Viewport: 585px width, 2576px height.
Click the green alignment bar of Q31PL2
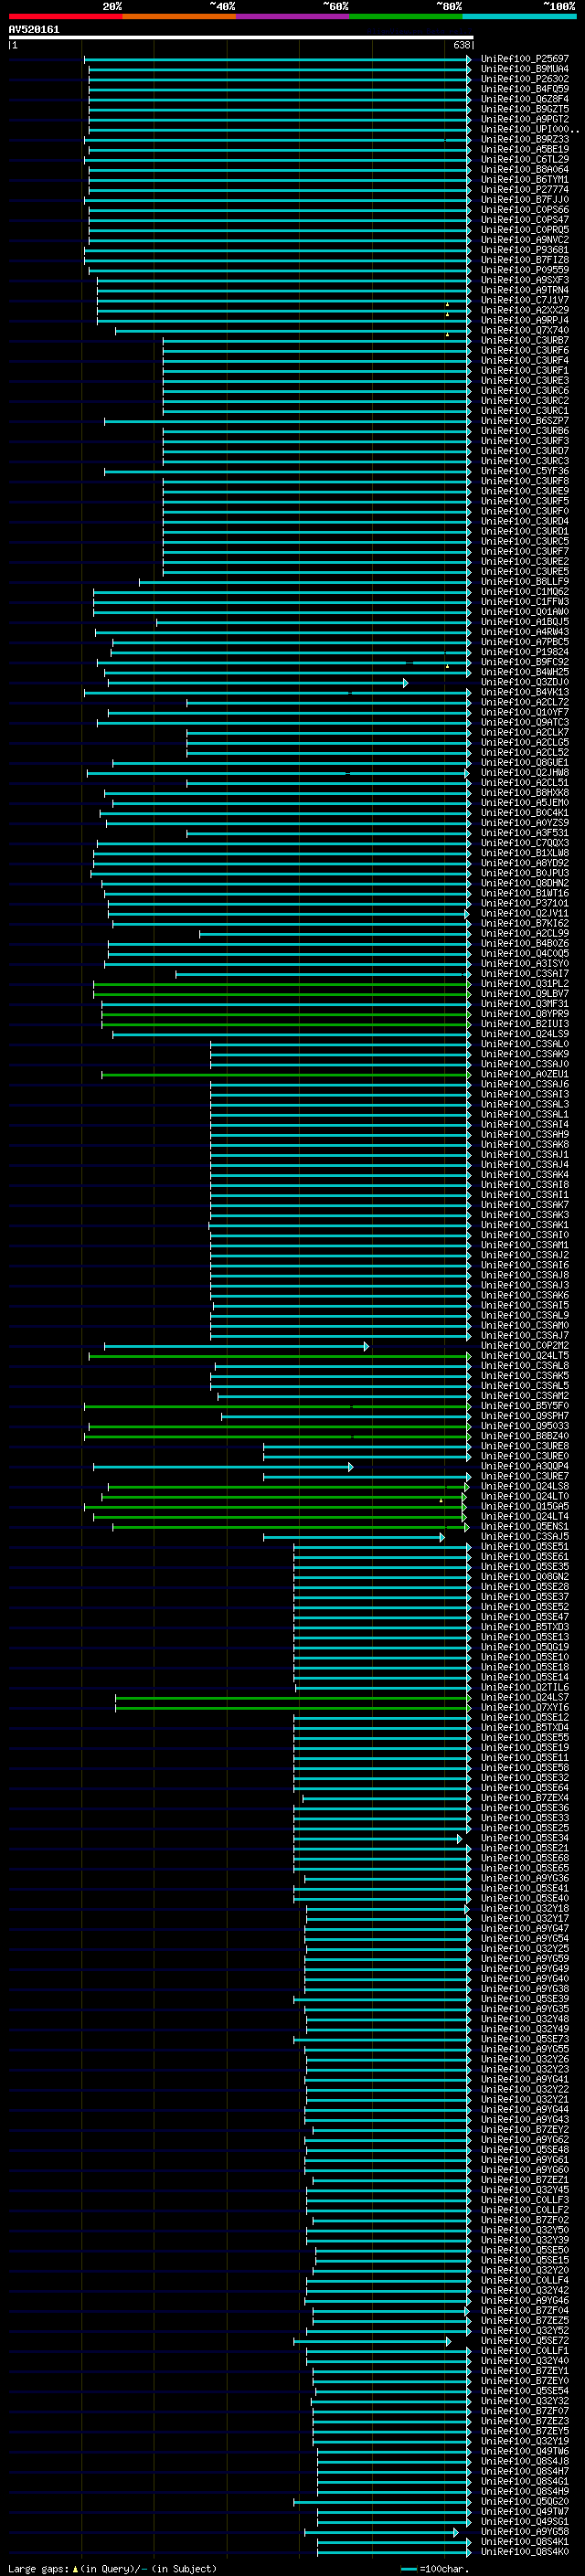coord(282,984)
